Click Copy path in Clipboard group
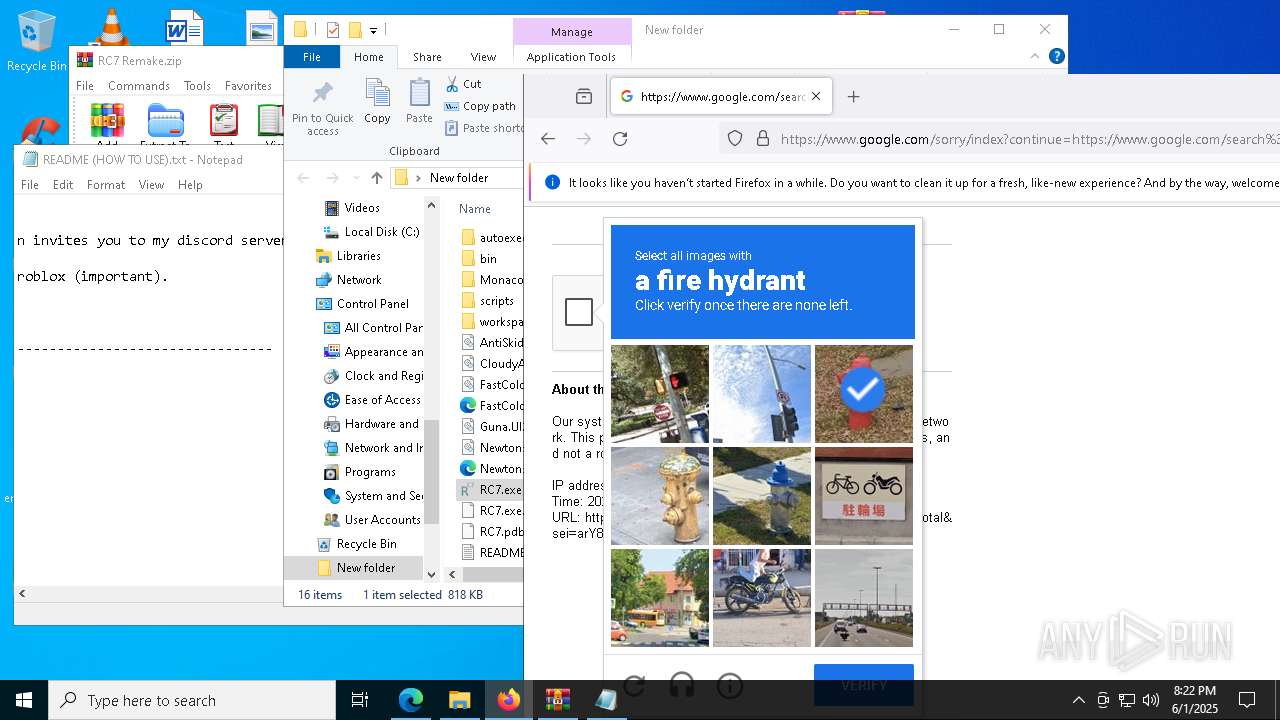The image size is (1280, 720). tap(481, 106)
